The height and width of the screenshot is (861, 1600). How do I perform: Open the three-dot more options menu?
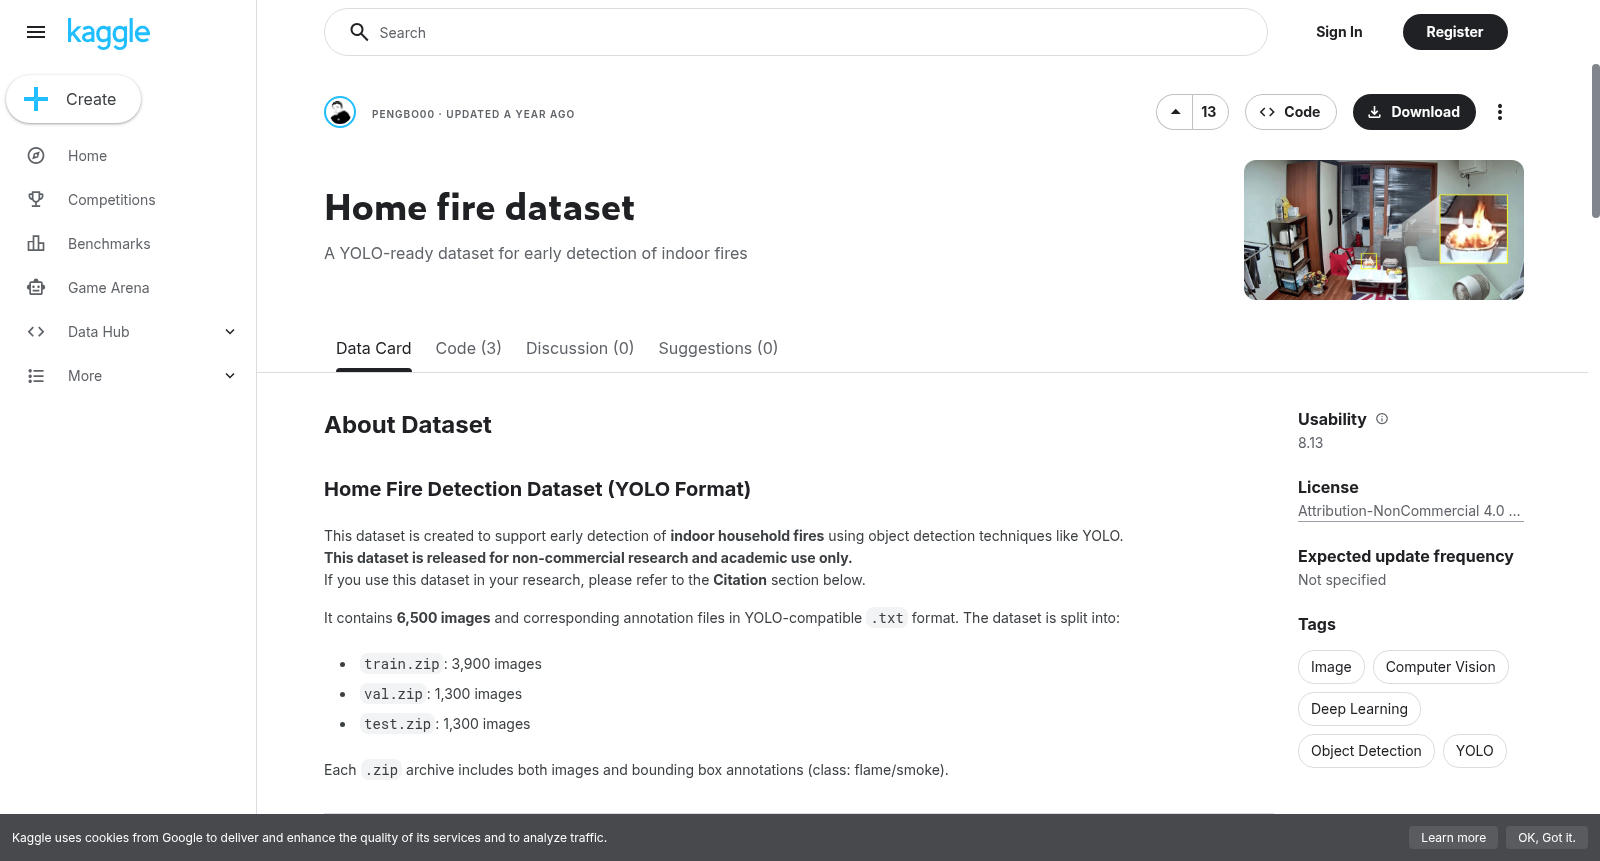pos(1499,112)
